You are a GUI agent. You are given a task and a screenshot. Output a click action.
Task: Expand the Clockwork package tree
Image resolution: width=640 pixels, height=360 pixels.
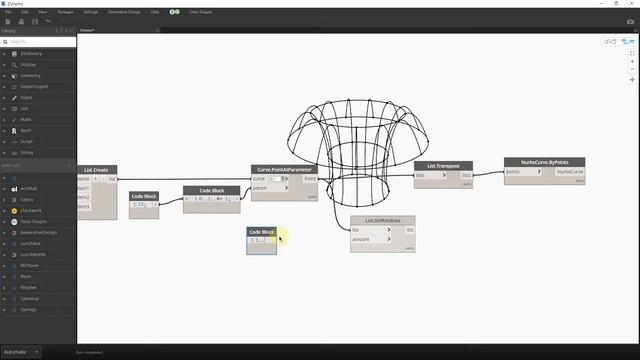click(x=4, y=211)
